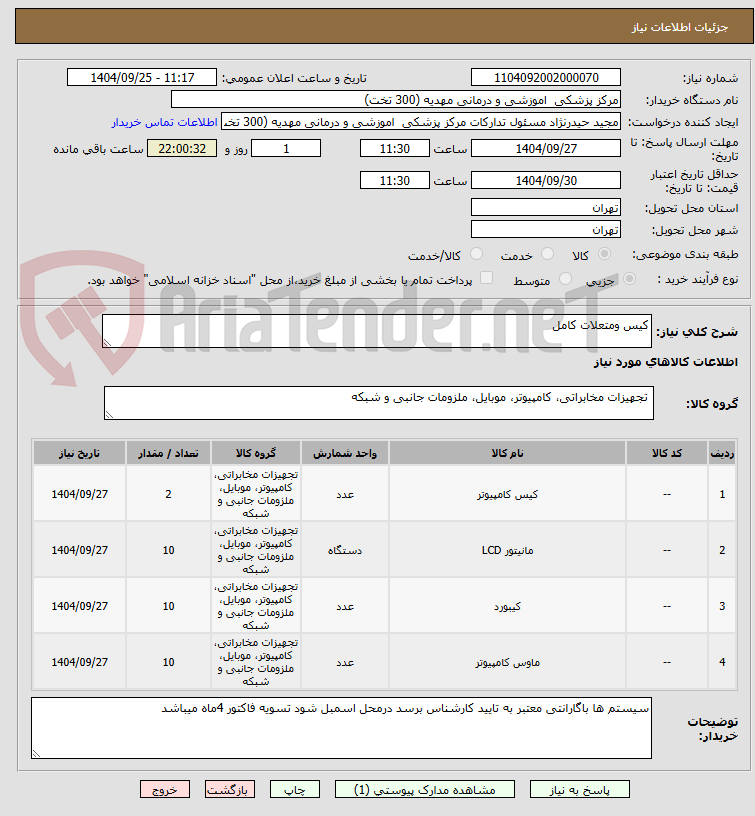The width and height of the screenshot is (755, 816).
Task: Click مشاهده مدارک پیوستی (1) button
Action: coord(425,789)
